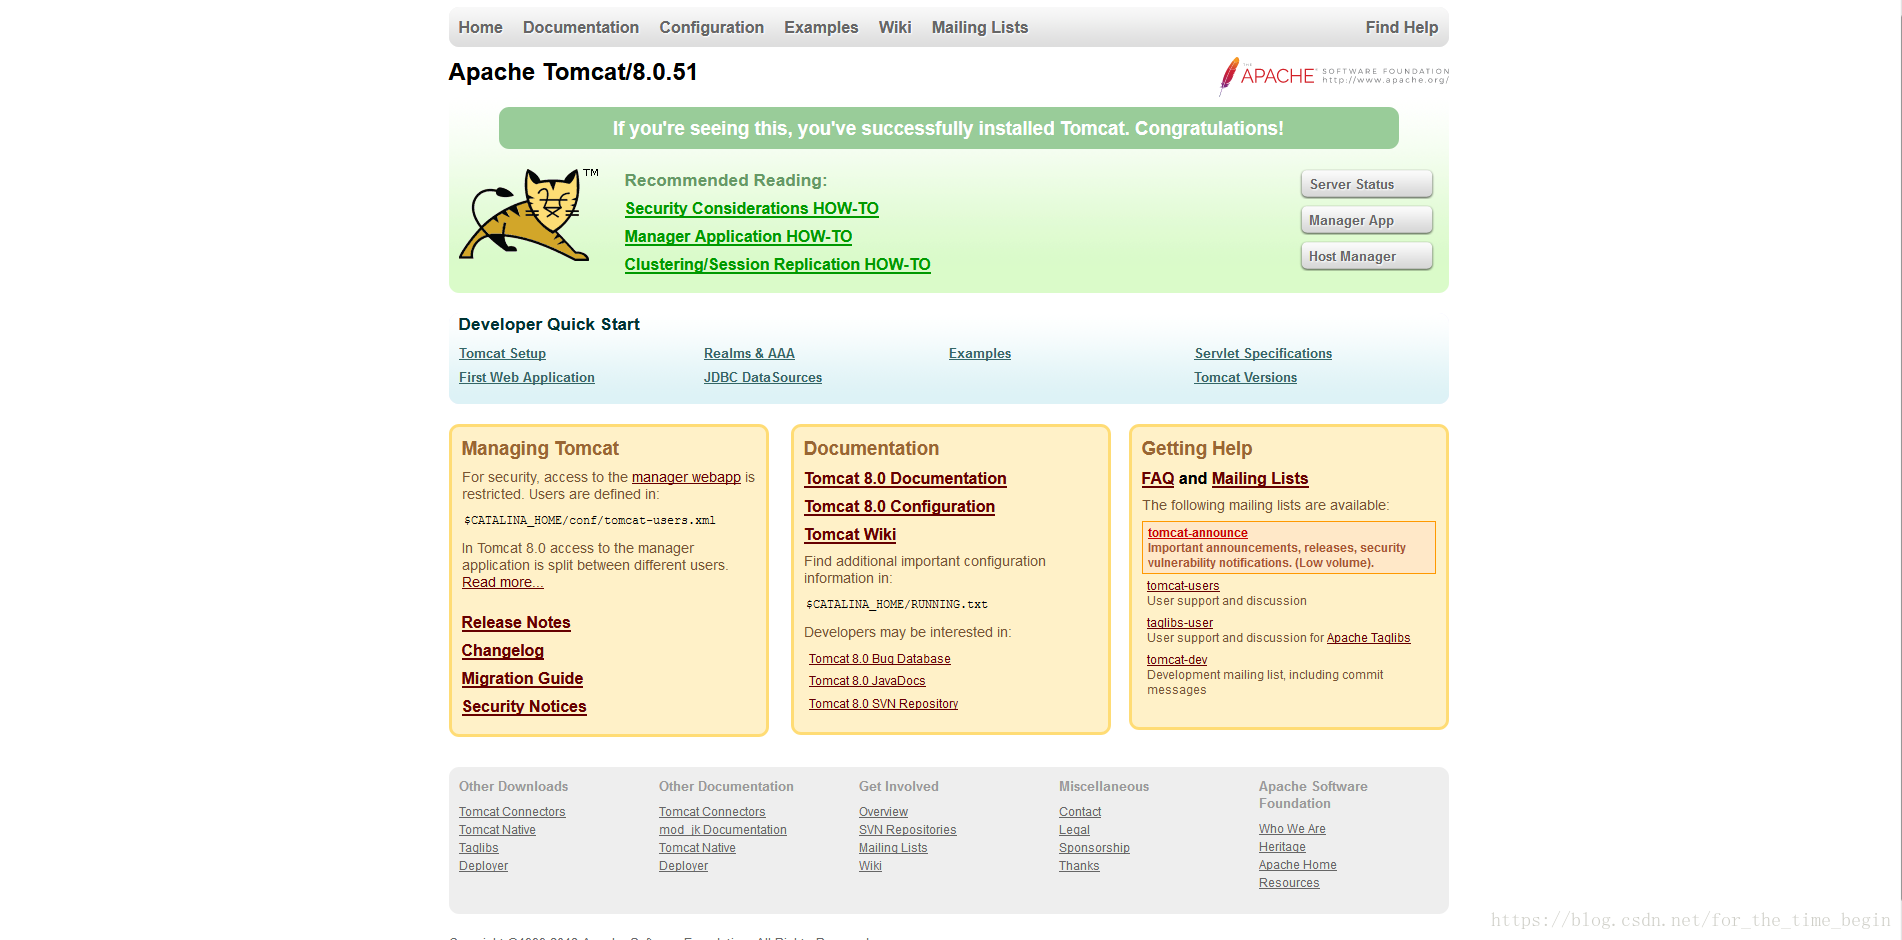Click the Read more... link
The height and width of the screenshot is (940, 1902).
pos(502,582)
